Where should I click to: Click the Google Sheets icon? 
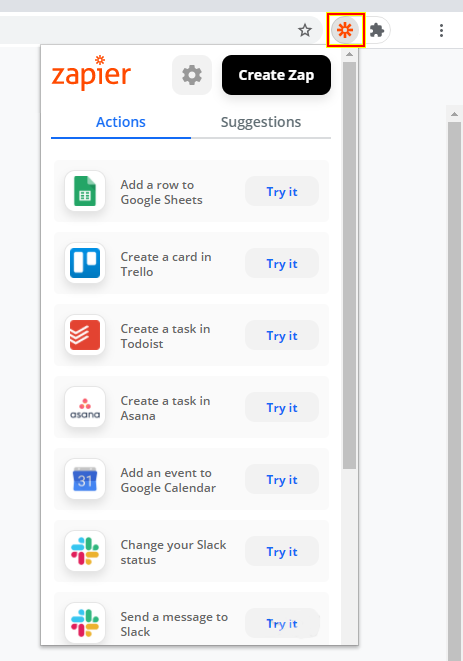click(85, 191)
